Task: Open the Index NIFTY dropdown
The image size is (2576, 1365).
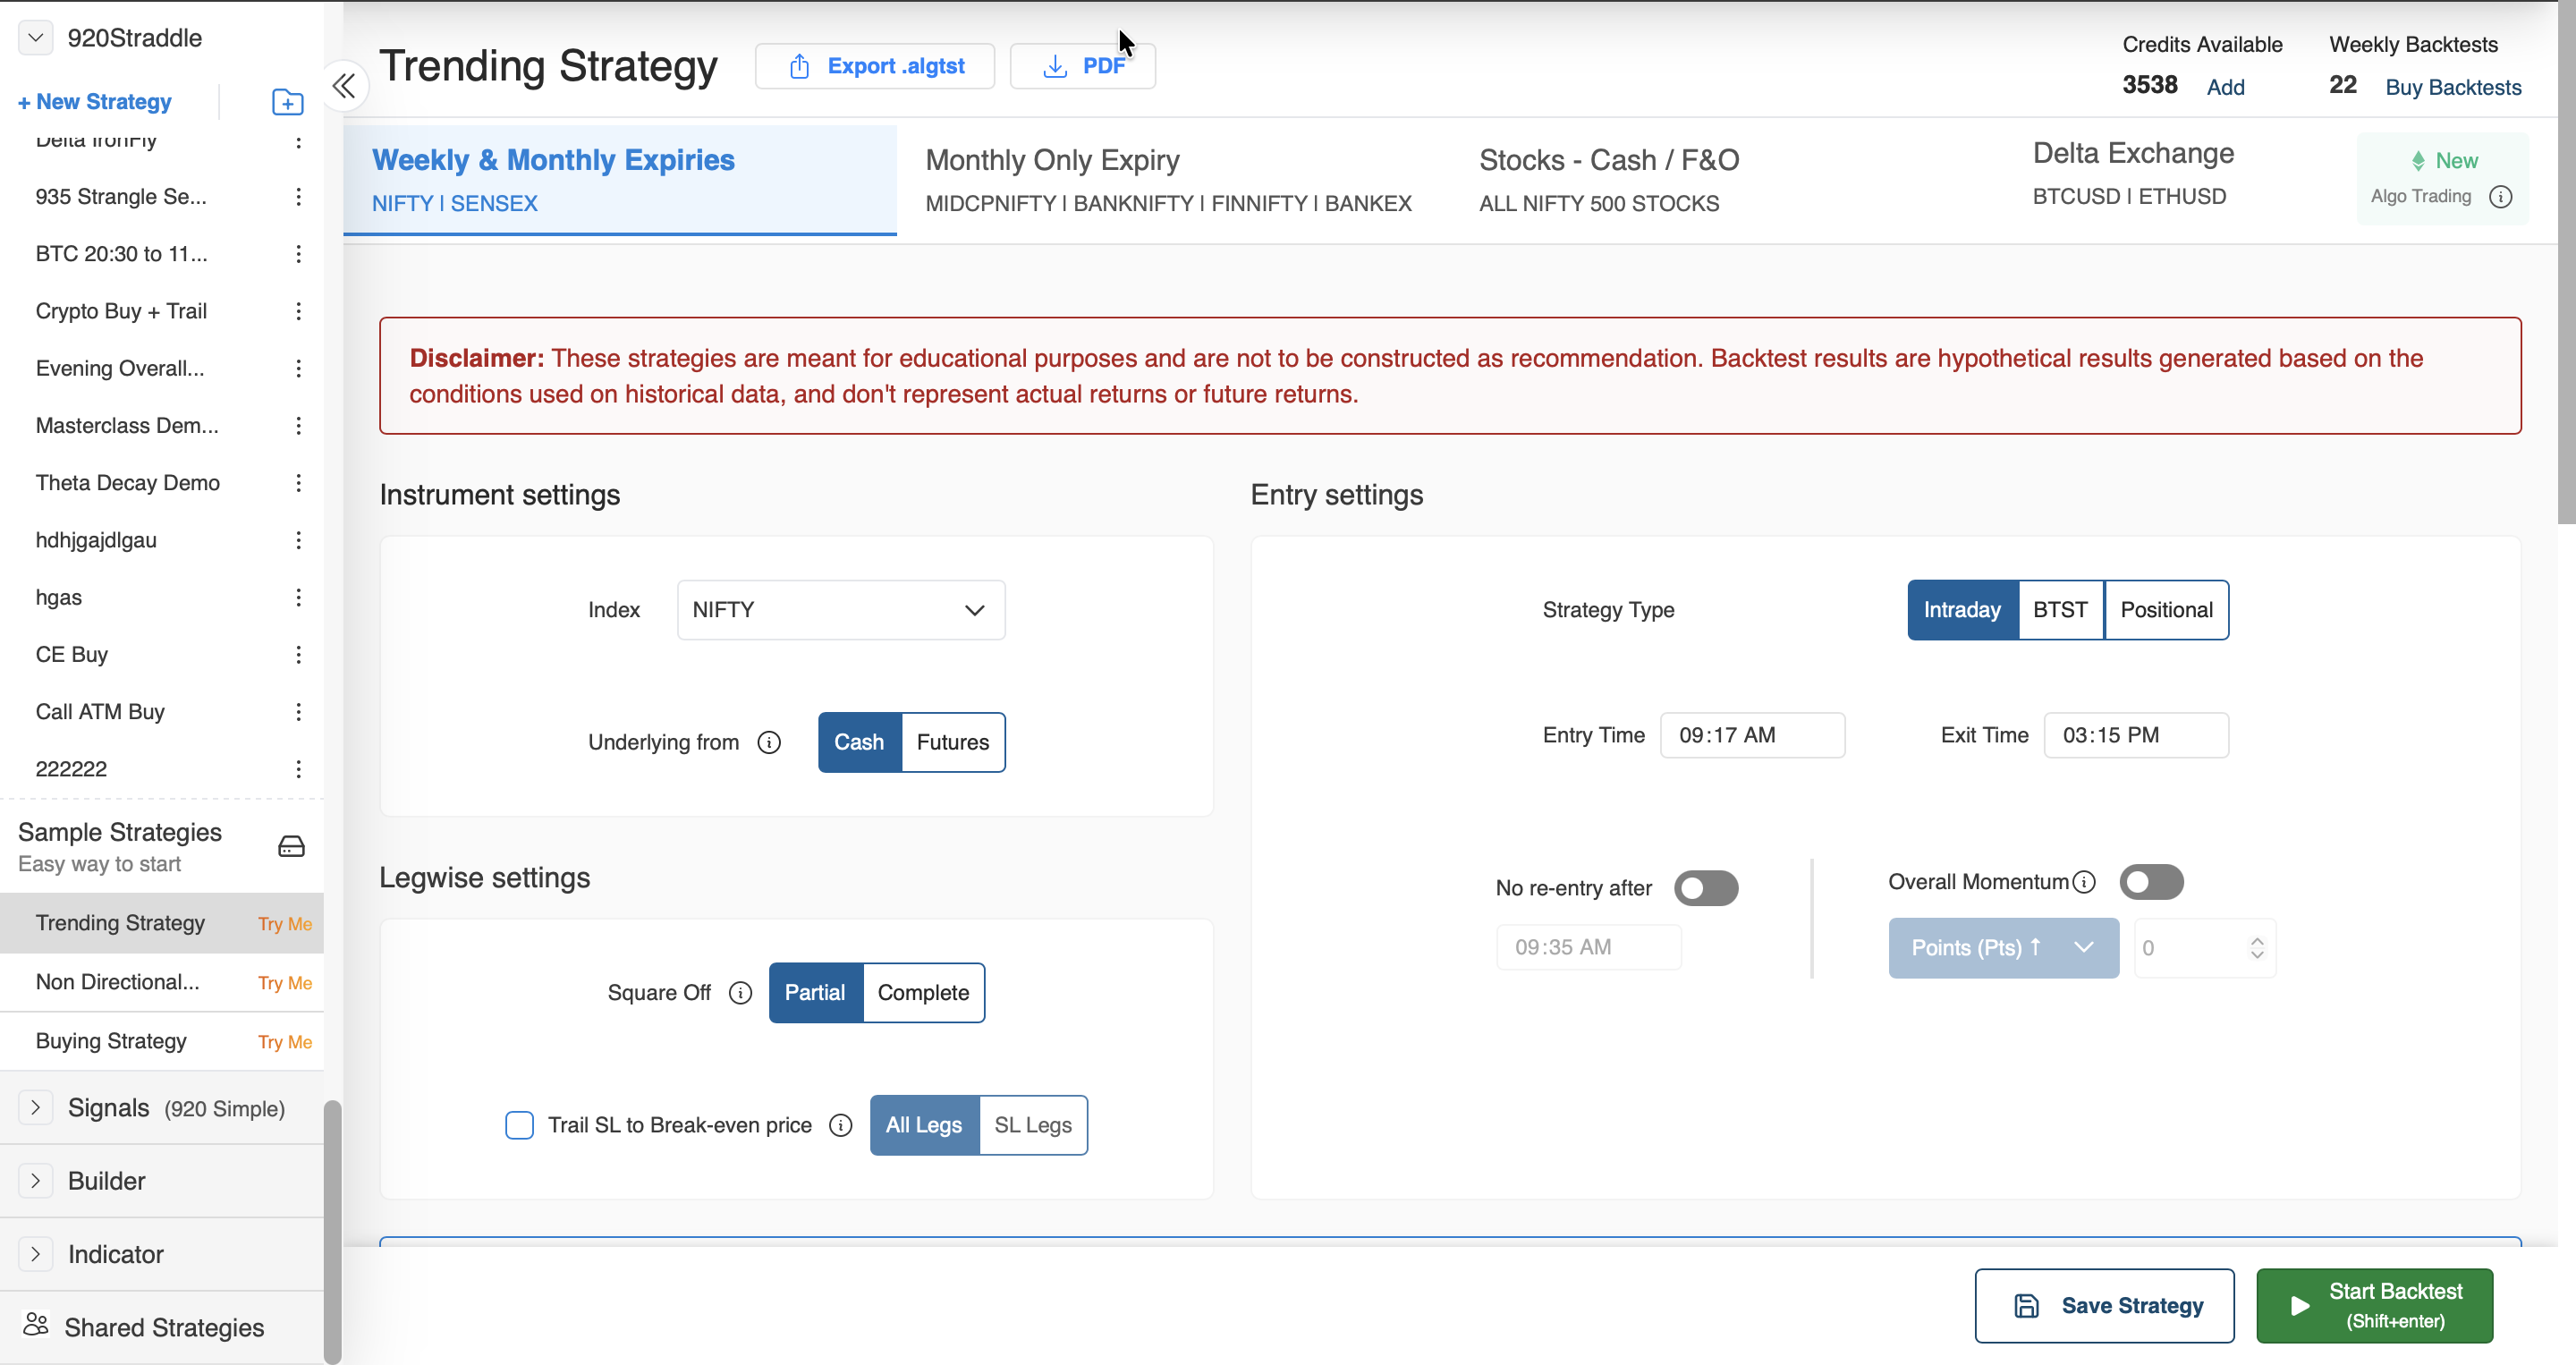Action: coord(840,610)
